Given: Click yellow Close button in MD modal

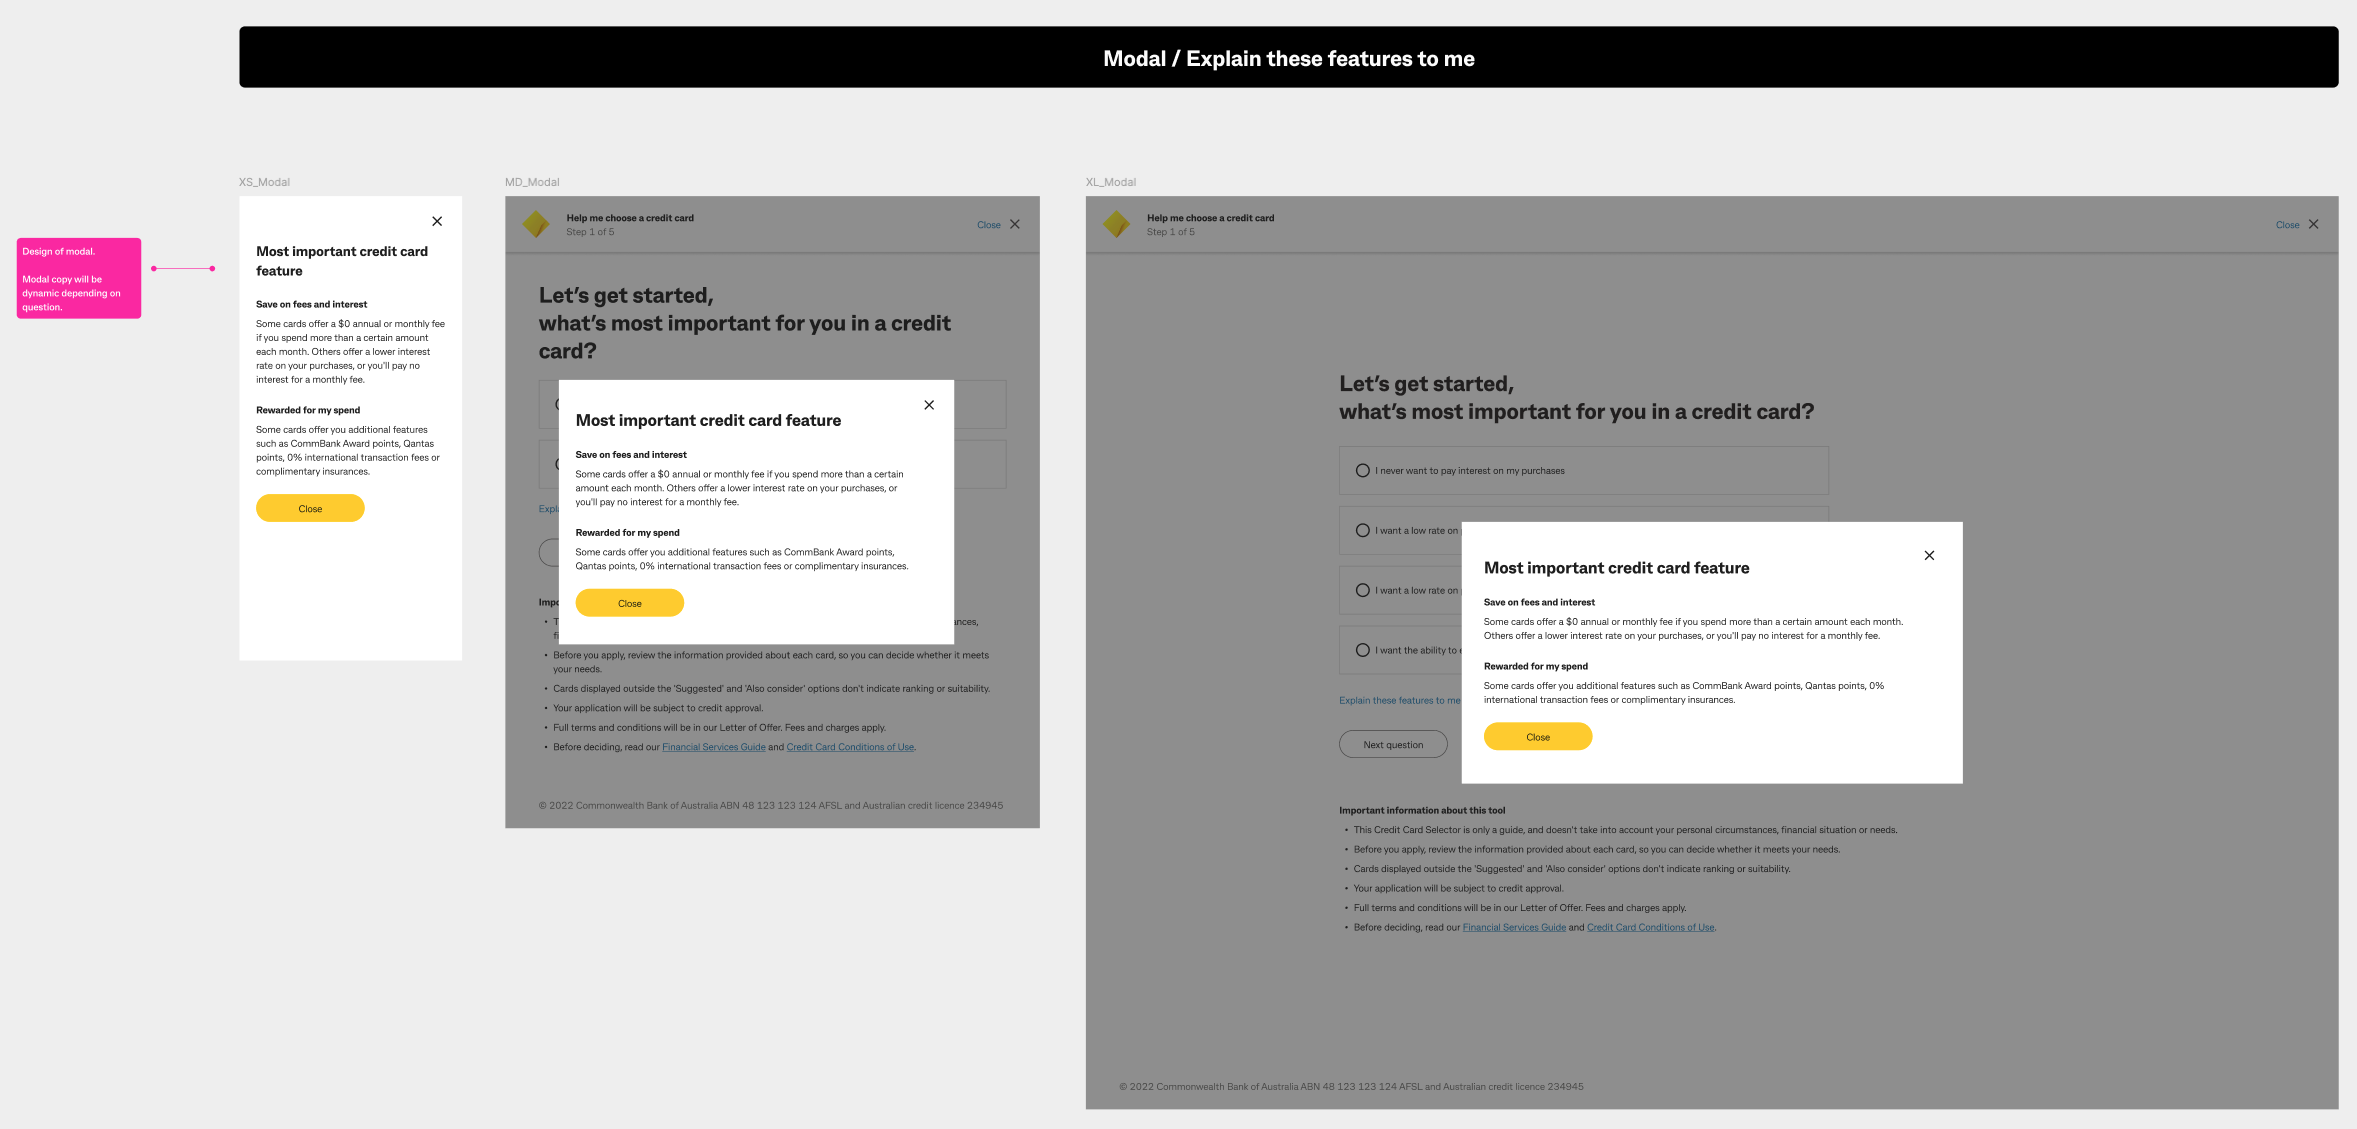Looking at the screenshot, I should click(x=630, y=603).
